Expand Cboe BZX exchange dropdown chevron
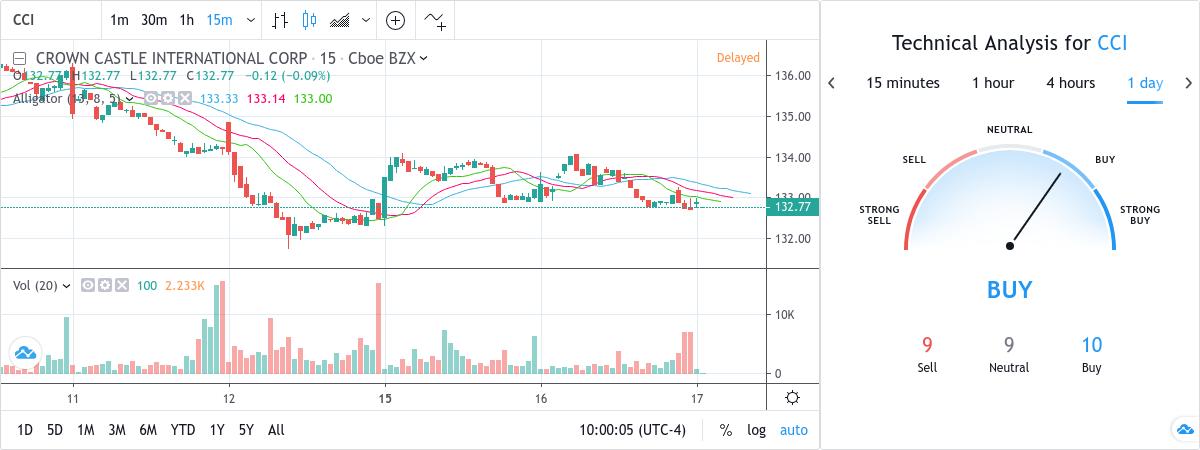 424,58
